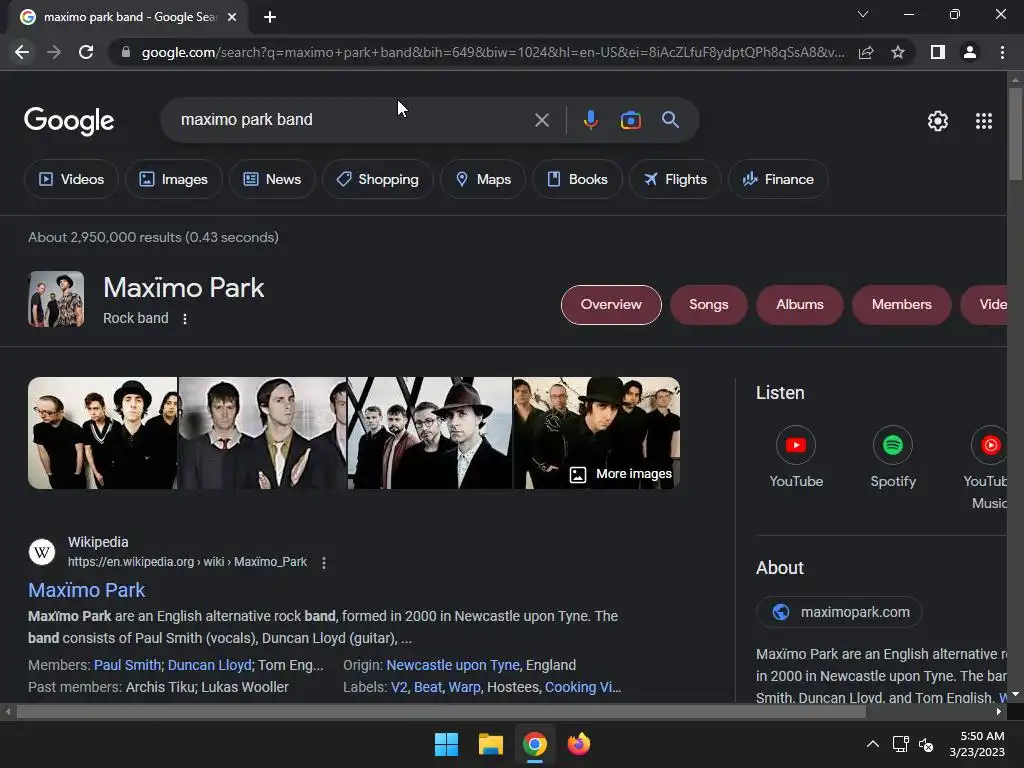Image resolution: width=1024 pixels, height=768 pixels.
Task: Reload the current page
Action: (86, 52)
